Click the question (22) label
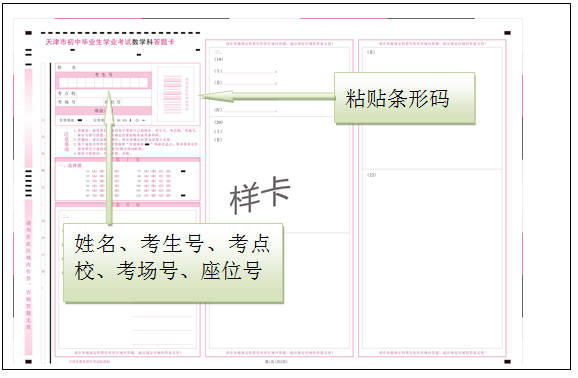This screenshot has height=378, width=578. (x=371, y=175)
